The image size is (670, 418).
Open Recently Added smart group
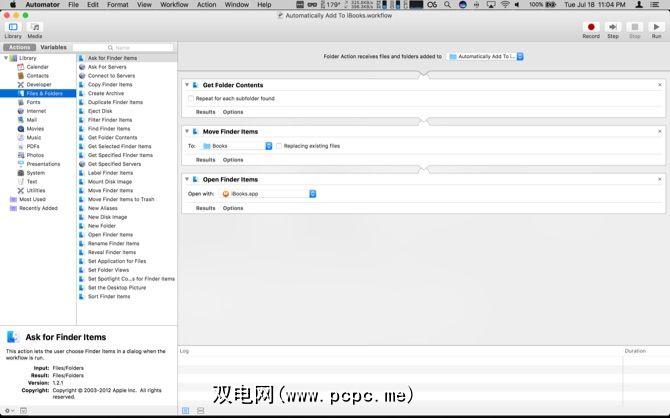[x=38, y=208]
